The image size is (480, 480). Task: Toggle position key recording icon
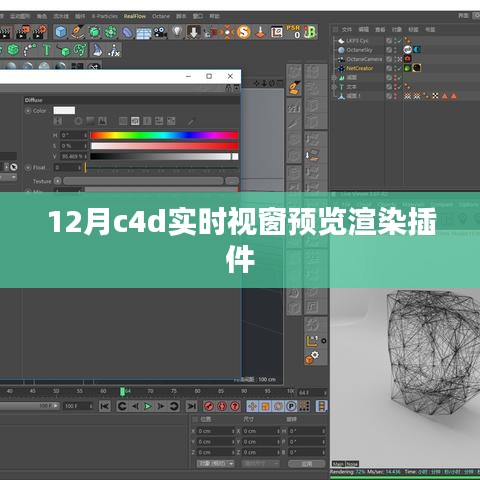click(x=252, y=406)
